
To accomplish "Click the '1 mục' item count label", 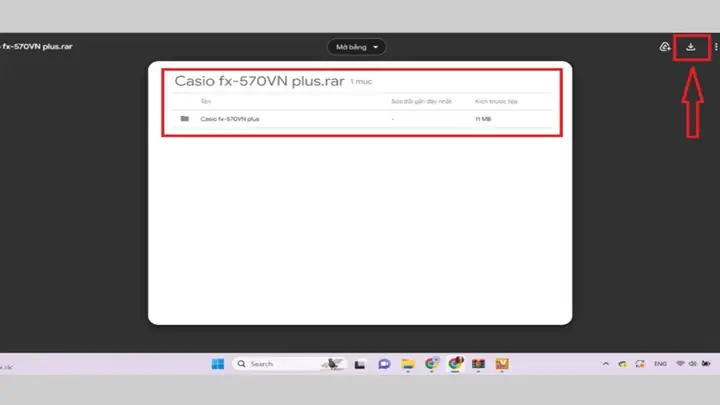I will pyautogui.click(x=361, y=82).
